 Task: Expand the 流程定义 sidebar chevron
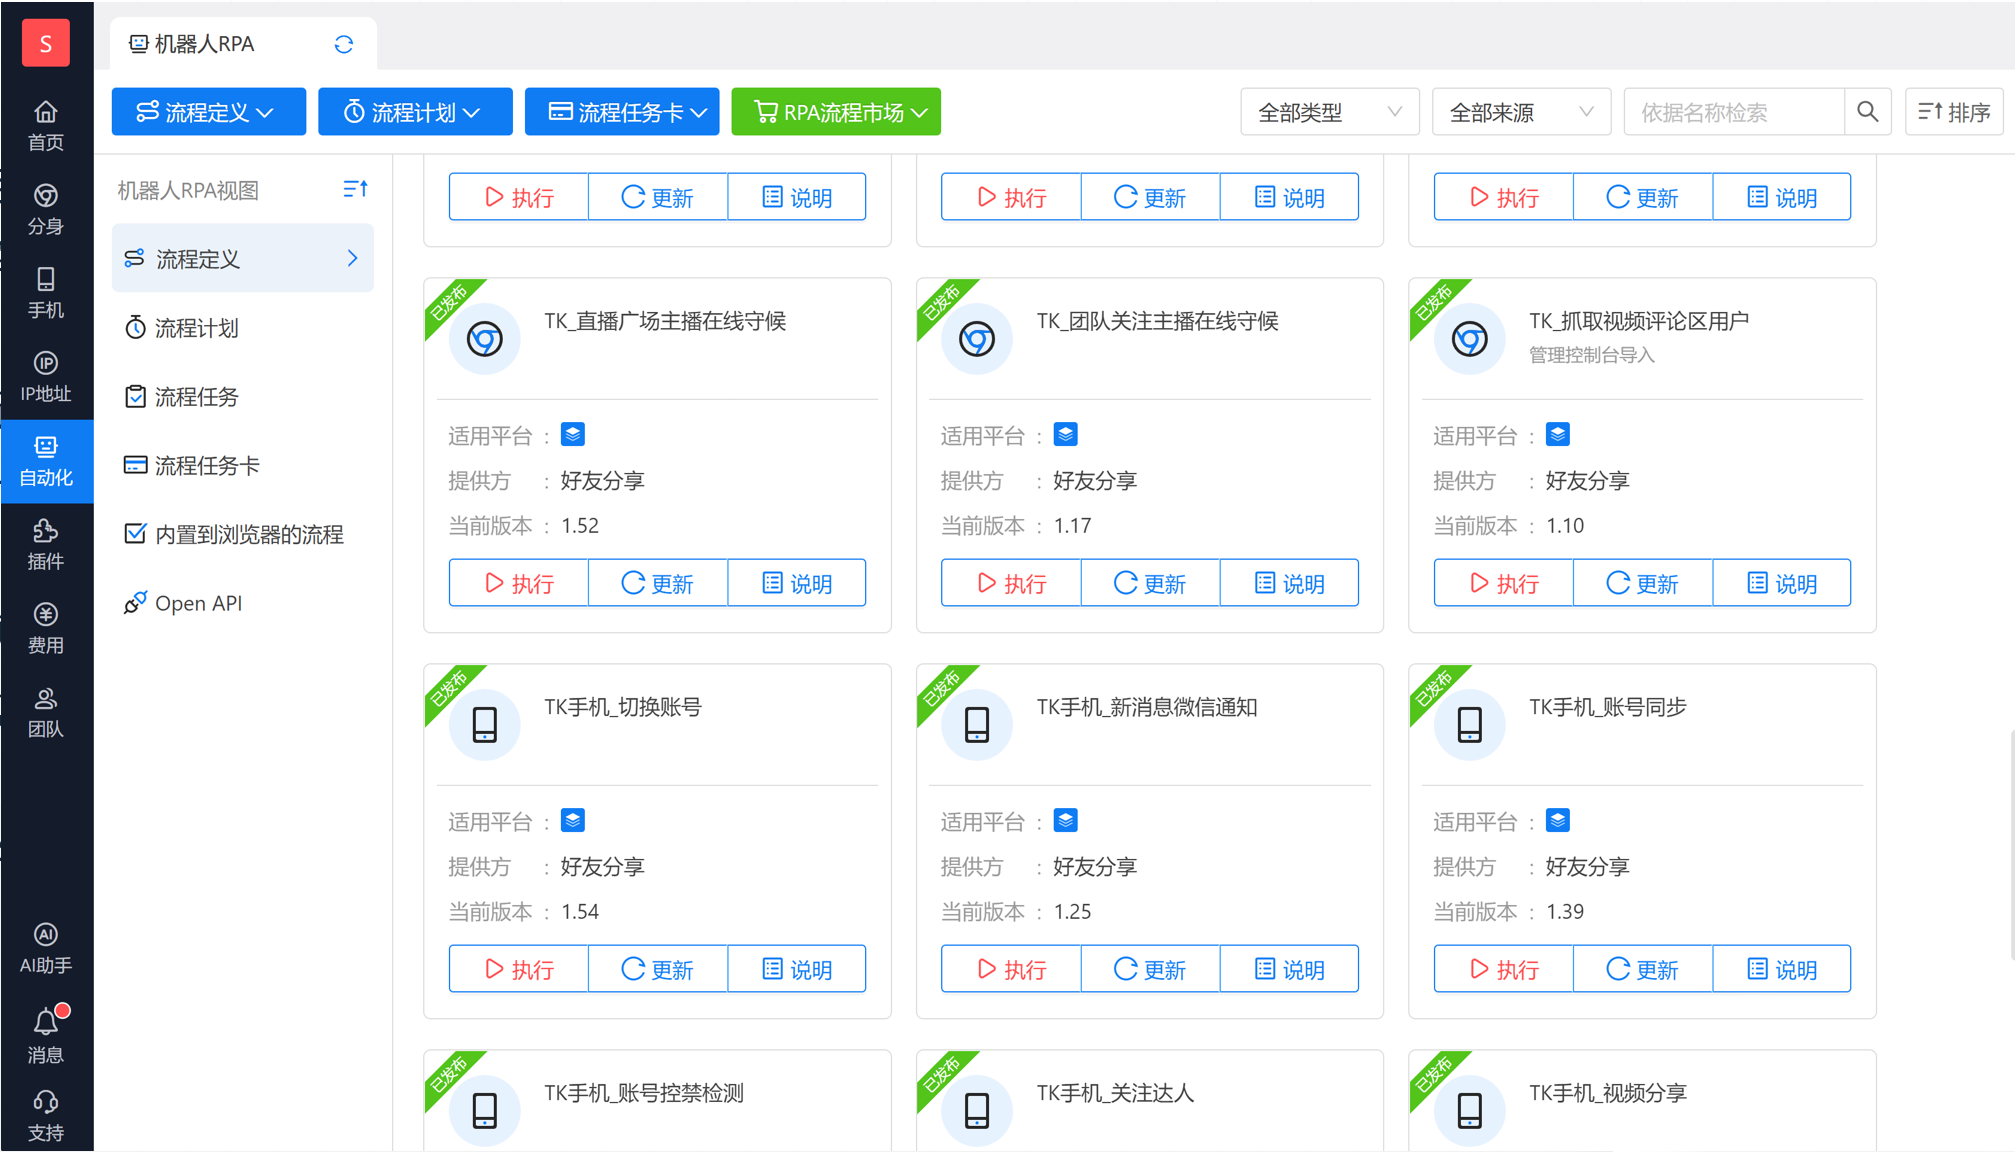tap(352, 259)
